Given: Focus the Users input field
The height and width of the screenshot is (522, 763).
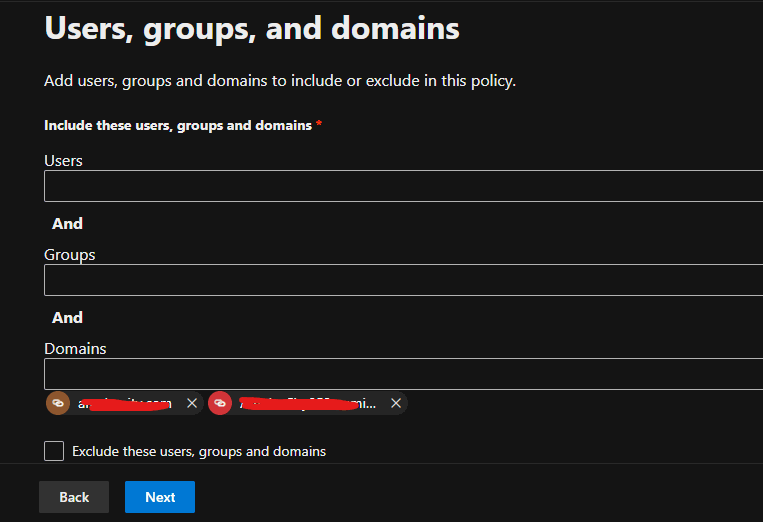Looking at the screenshot, I should pos(400,186).
